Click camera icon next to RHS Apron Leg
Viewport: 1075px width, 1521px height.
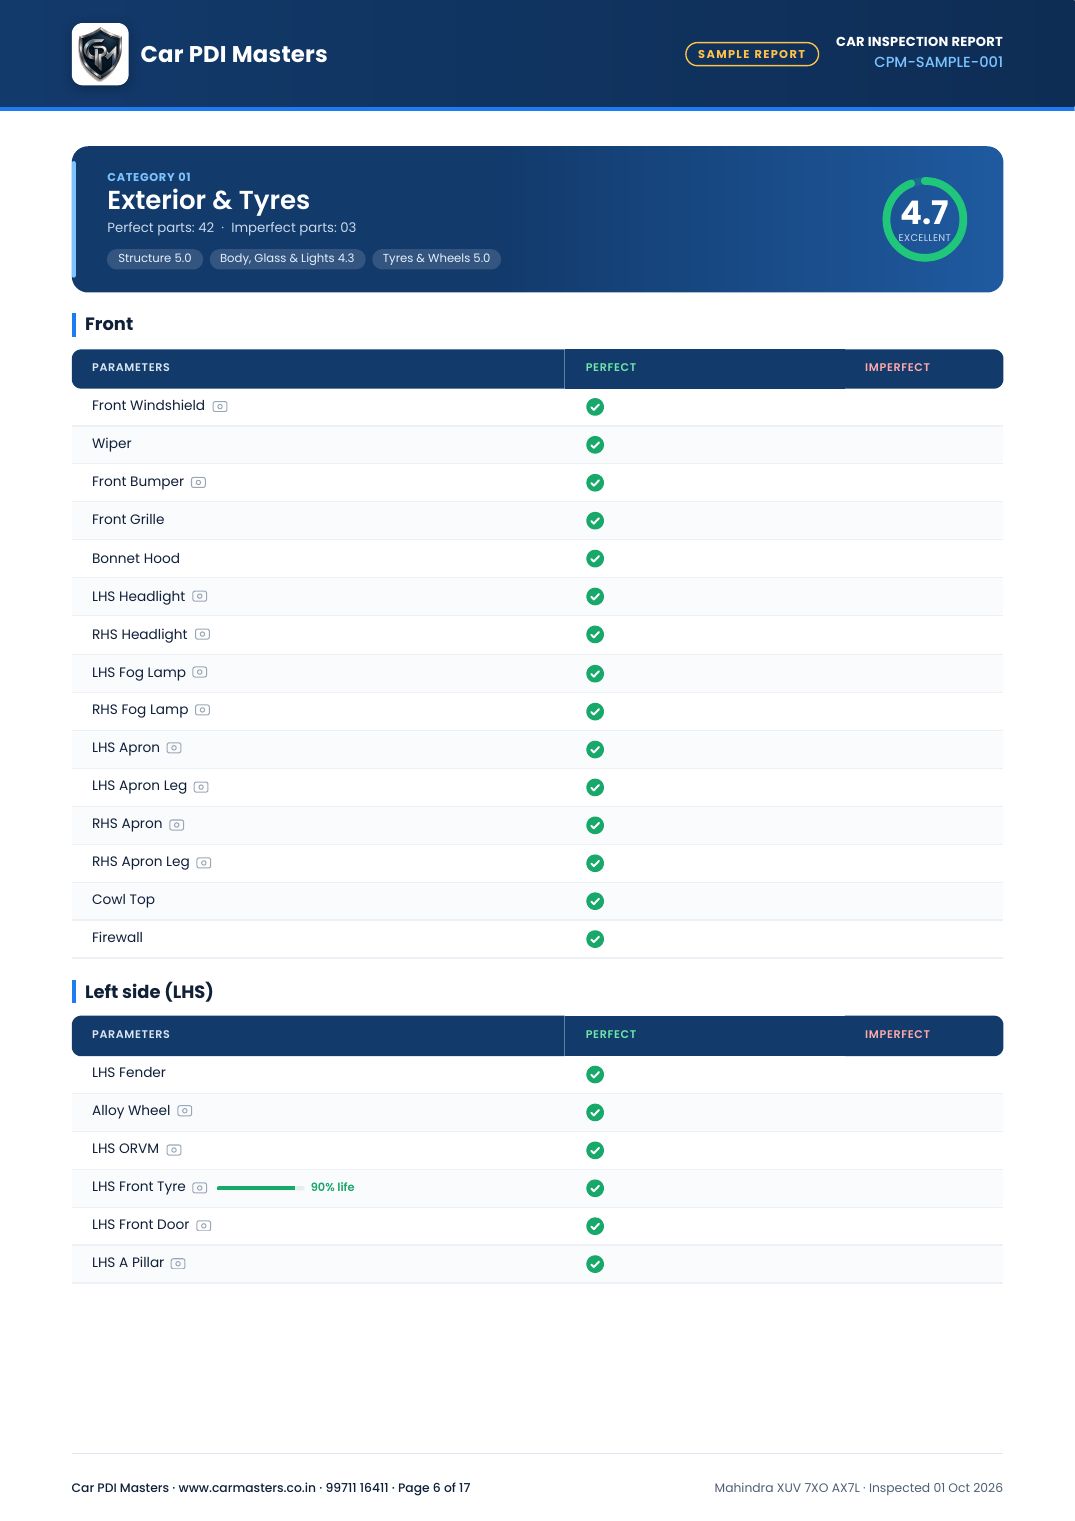204,863
